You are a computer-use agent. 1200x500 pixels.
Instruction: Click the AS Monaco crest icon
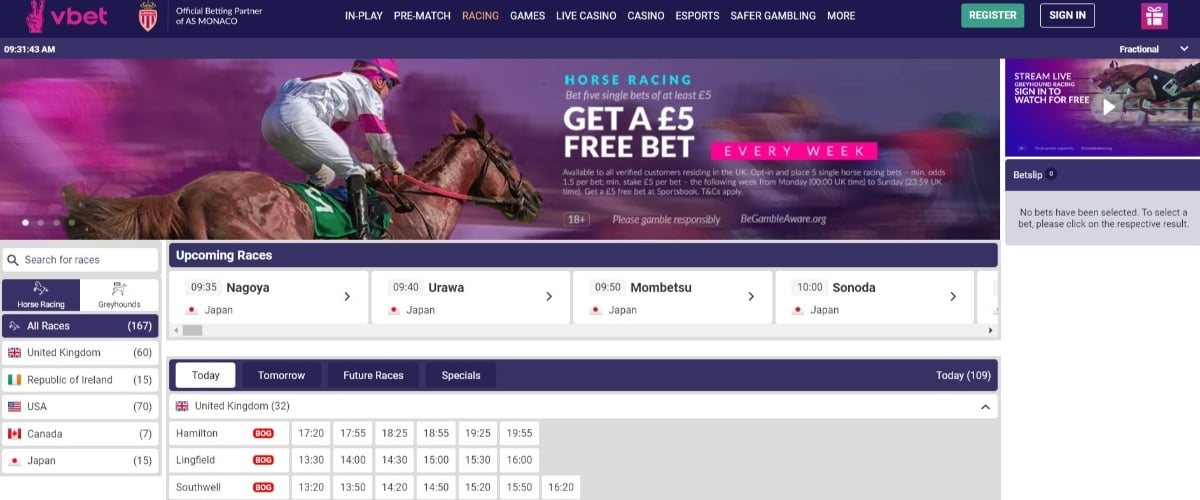(148, 16)
